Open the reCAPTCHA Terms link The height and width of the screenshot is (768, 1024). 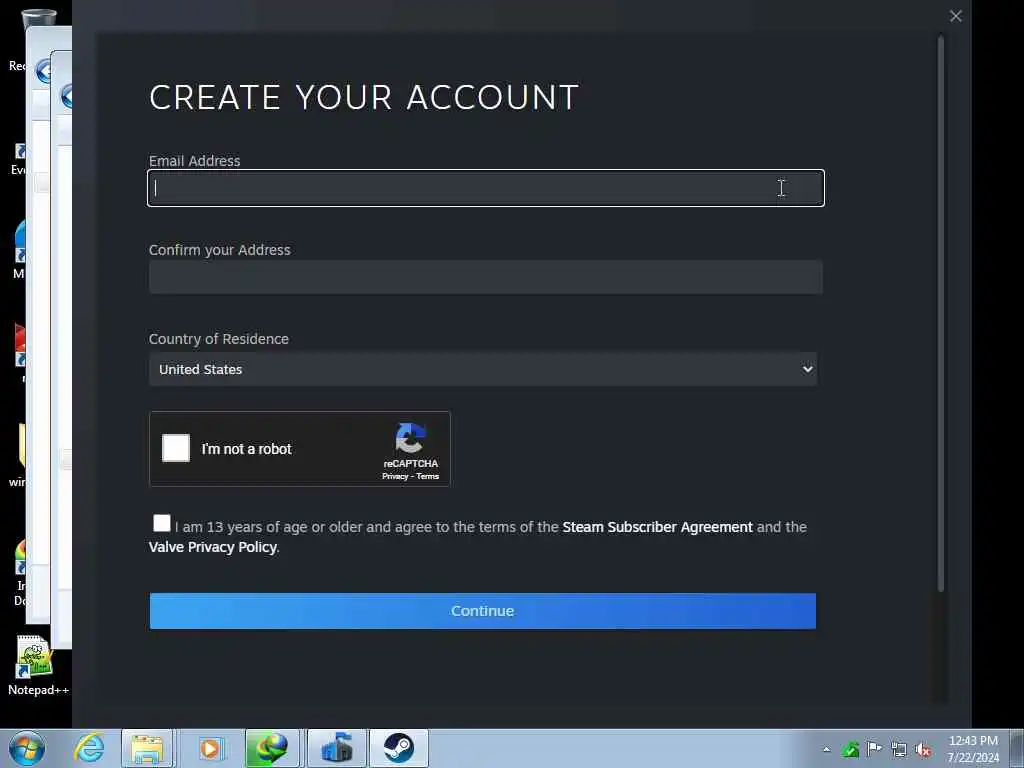click(x=428, y=477)
